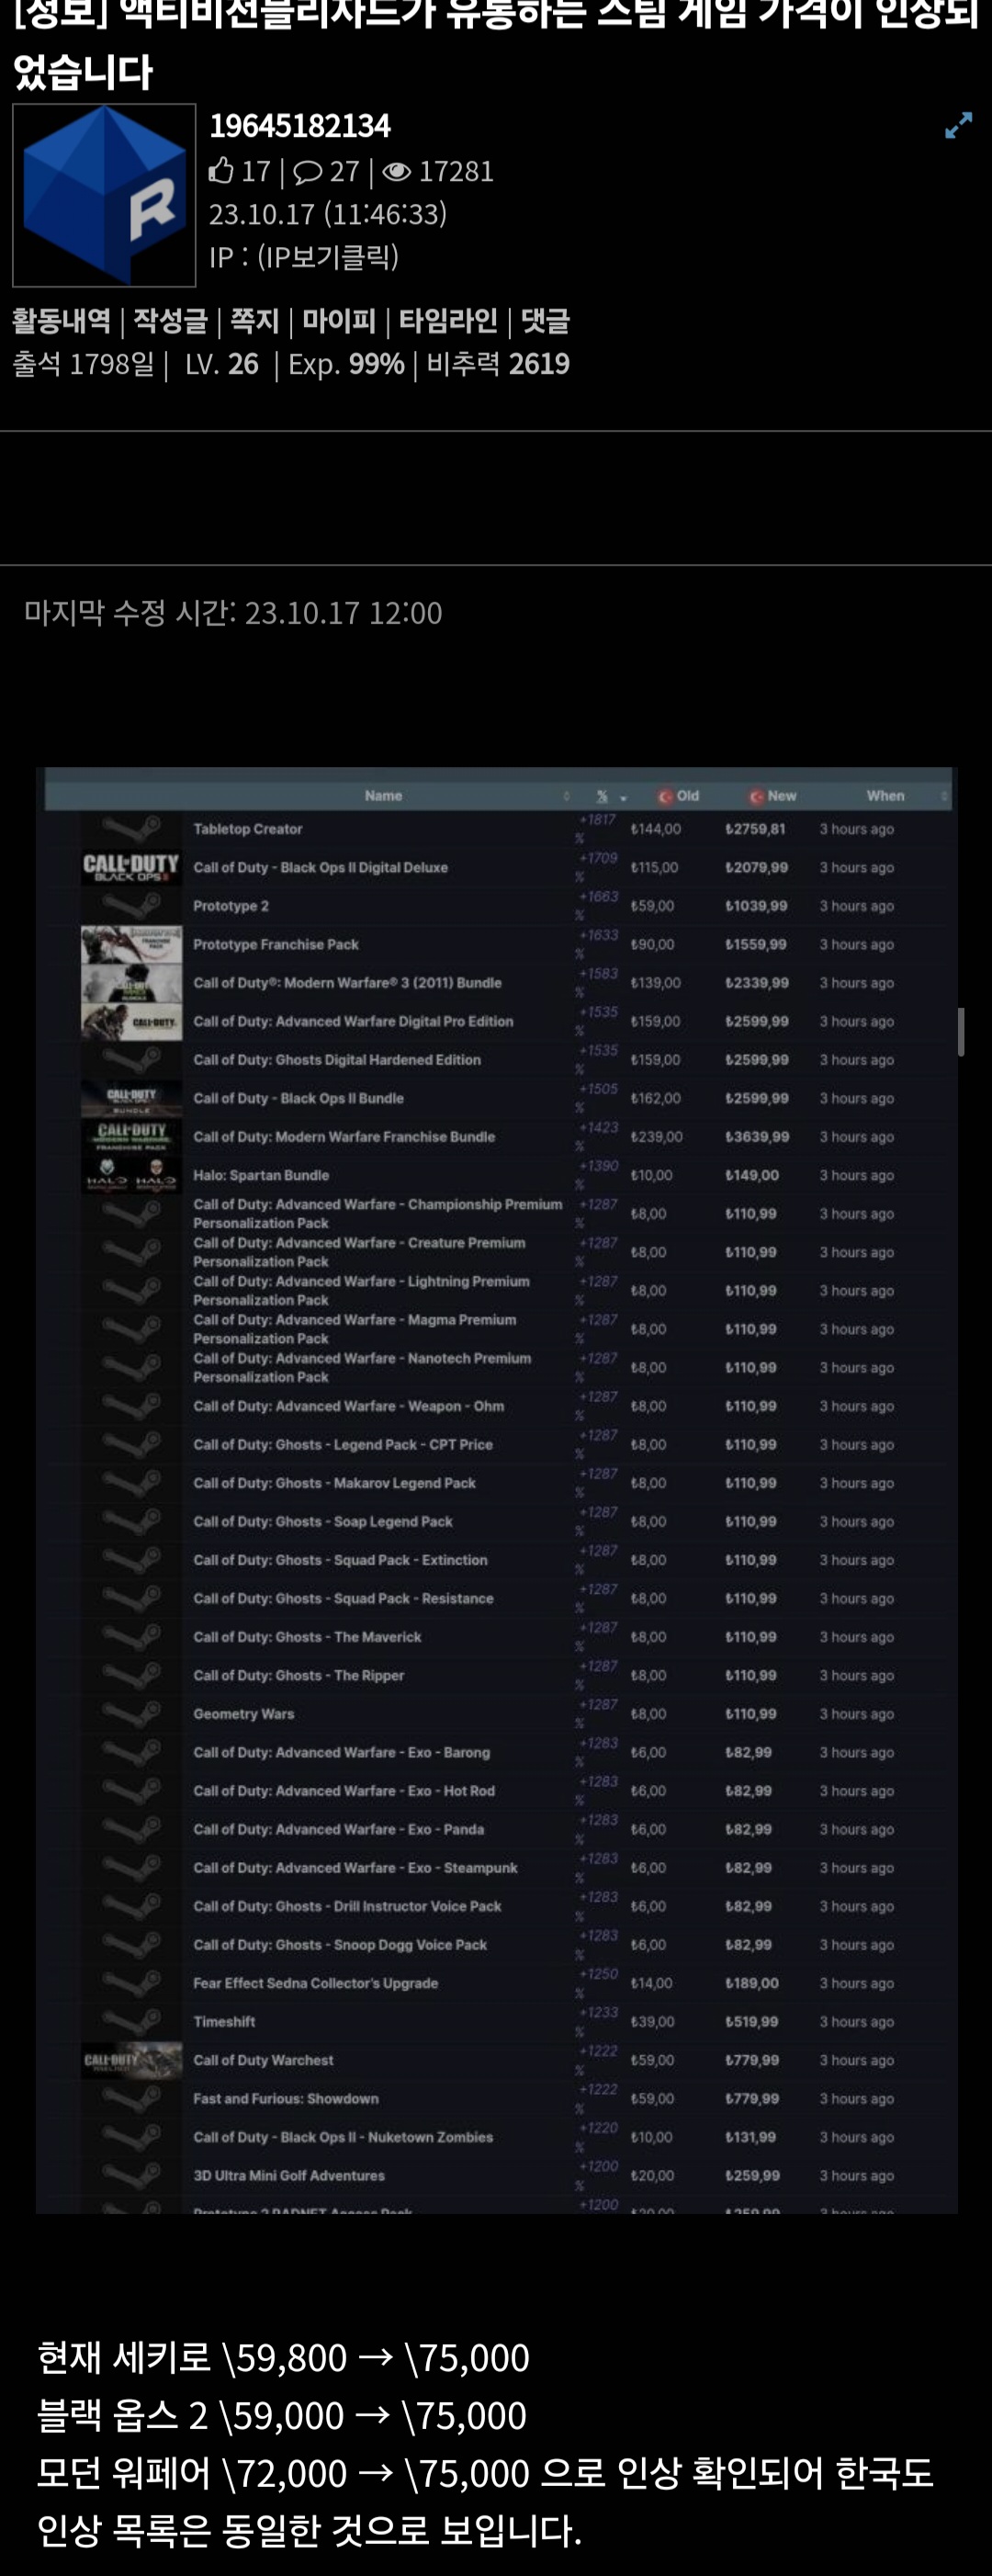Click the Geometry Wars game name
992x2576 pixels.
click(x=244, y=1714)
